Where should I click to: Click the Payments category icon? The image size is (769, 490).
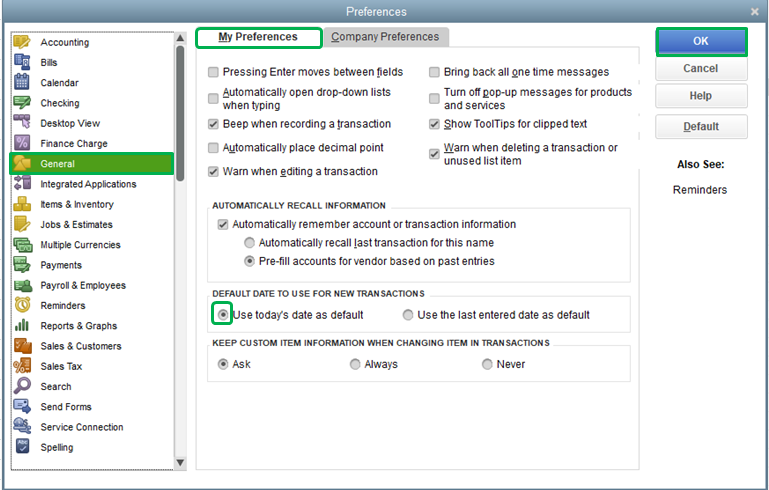coord(22,265)
